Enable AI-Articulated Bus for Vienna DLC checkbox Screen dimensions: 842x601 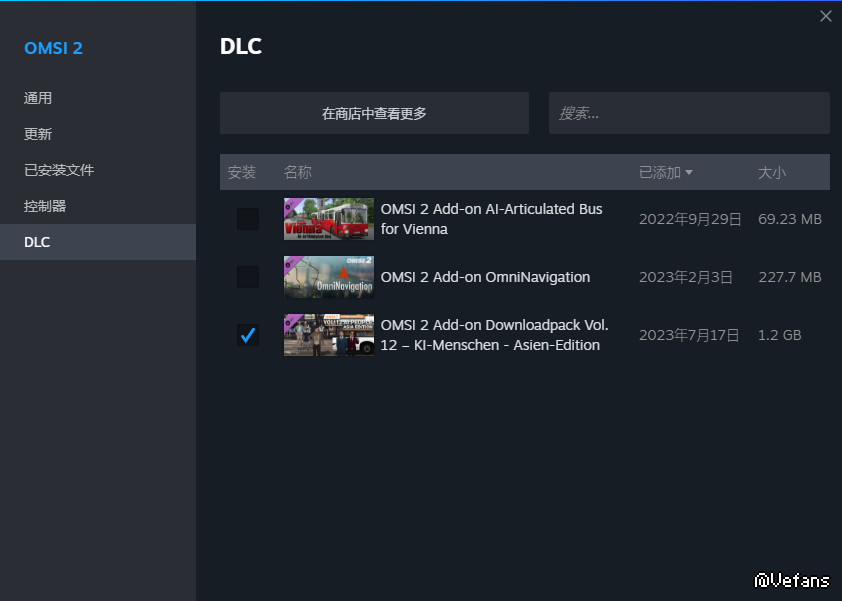[248, 219]
